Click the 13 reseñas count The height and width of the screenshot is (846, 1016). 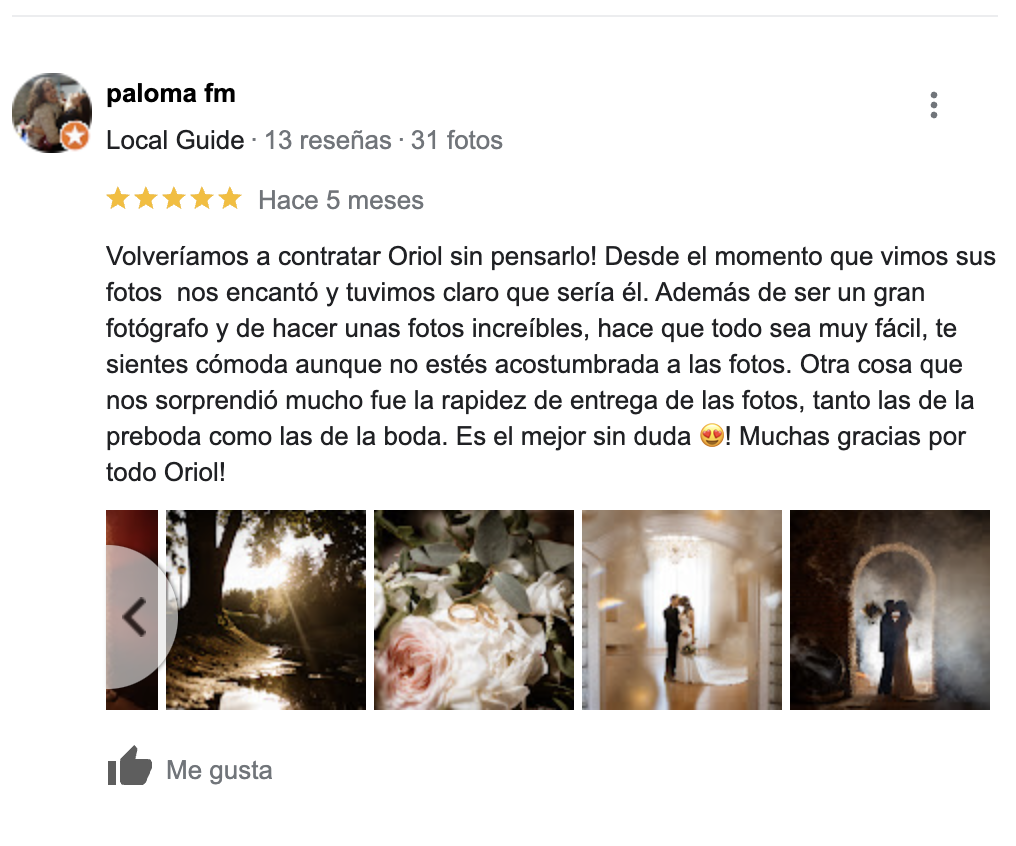328,141
